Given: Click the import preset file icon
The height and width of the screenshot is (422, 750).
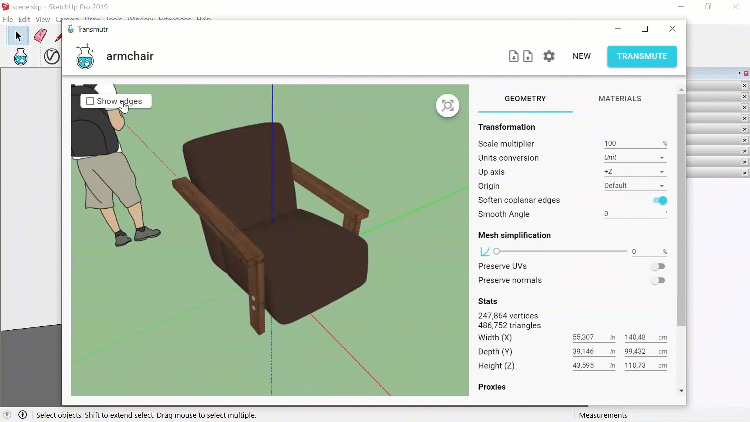Looking at the screenshot, I should (514, 56).
